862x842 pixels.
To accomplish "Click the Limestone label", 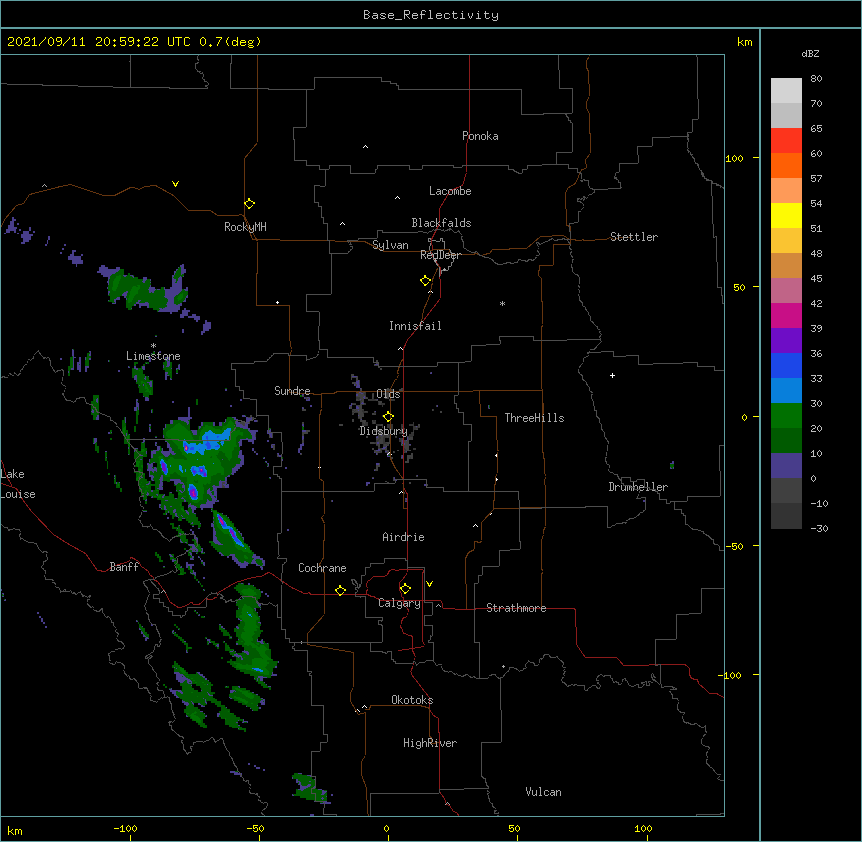I will click(153, 356).
